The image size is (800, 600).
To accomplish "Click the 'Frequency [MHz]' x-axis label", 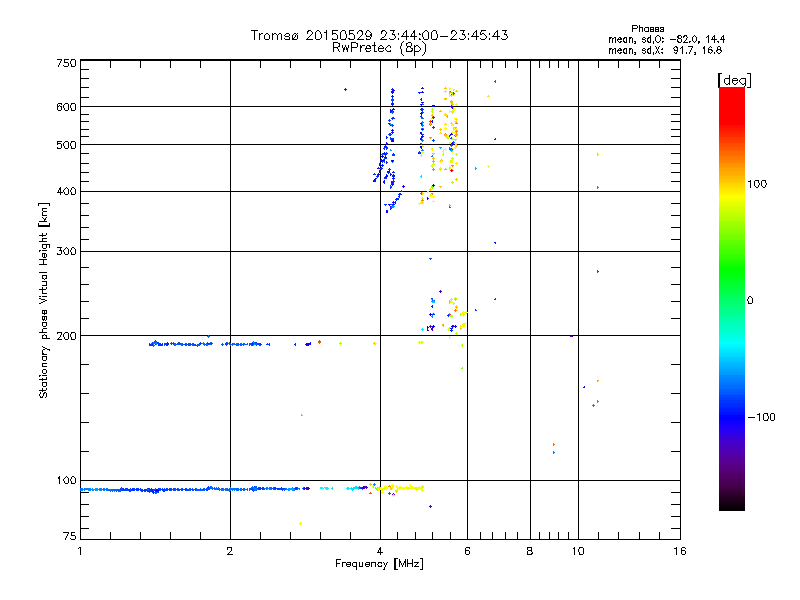I will pyautogui.click(x=379, y=564).
